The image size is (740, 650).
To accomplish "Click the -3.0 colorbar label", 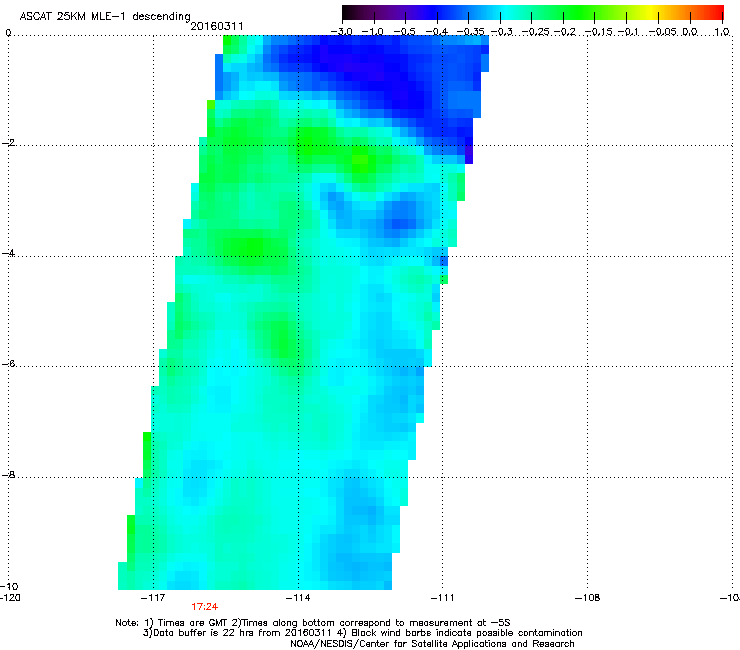I will click(x=341, y=32).
